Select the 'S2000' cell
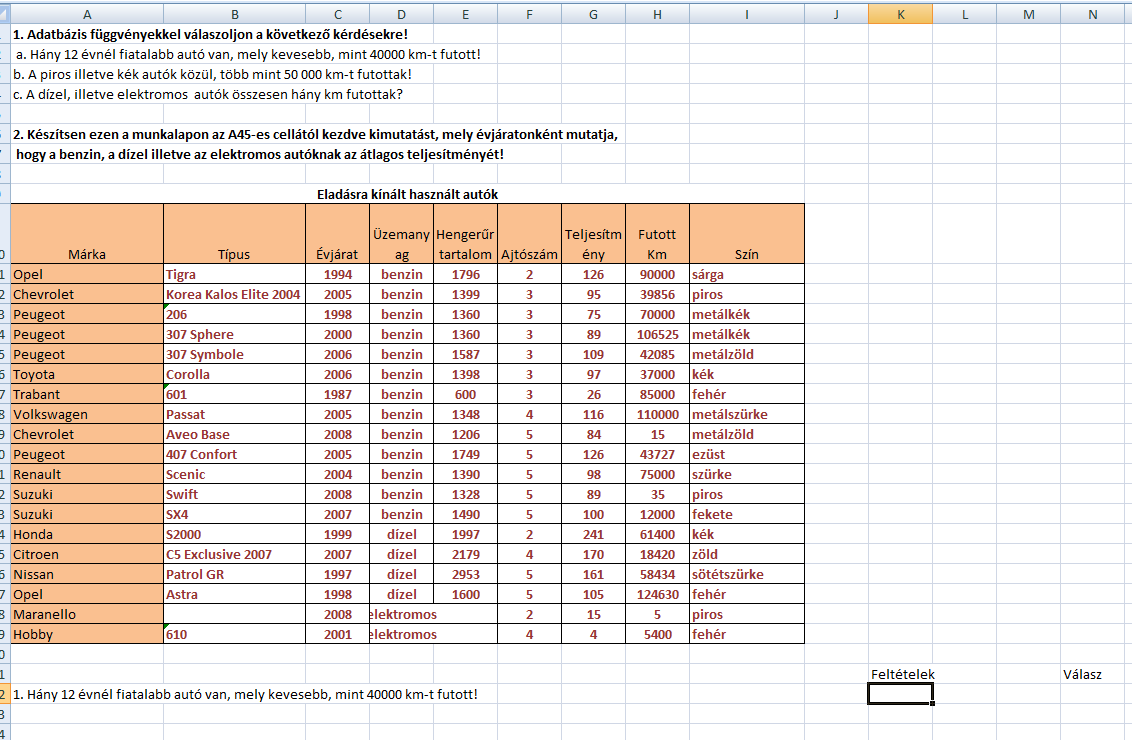Viewport: 1132px width, 740px height. coord(235,534)
